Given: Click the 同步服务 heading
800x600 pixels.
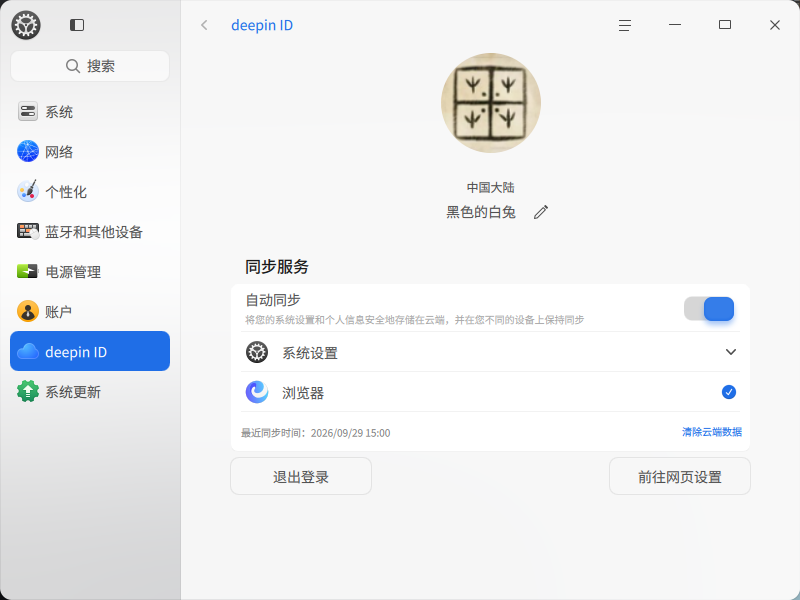Looking at the screenshot, I should click(277, 266).
